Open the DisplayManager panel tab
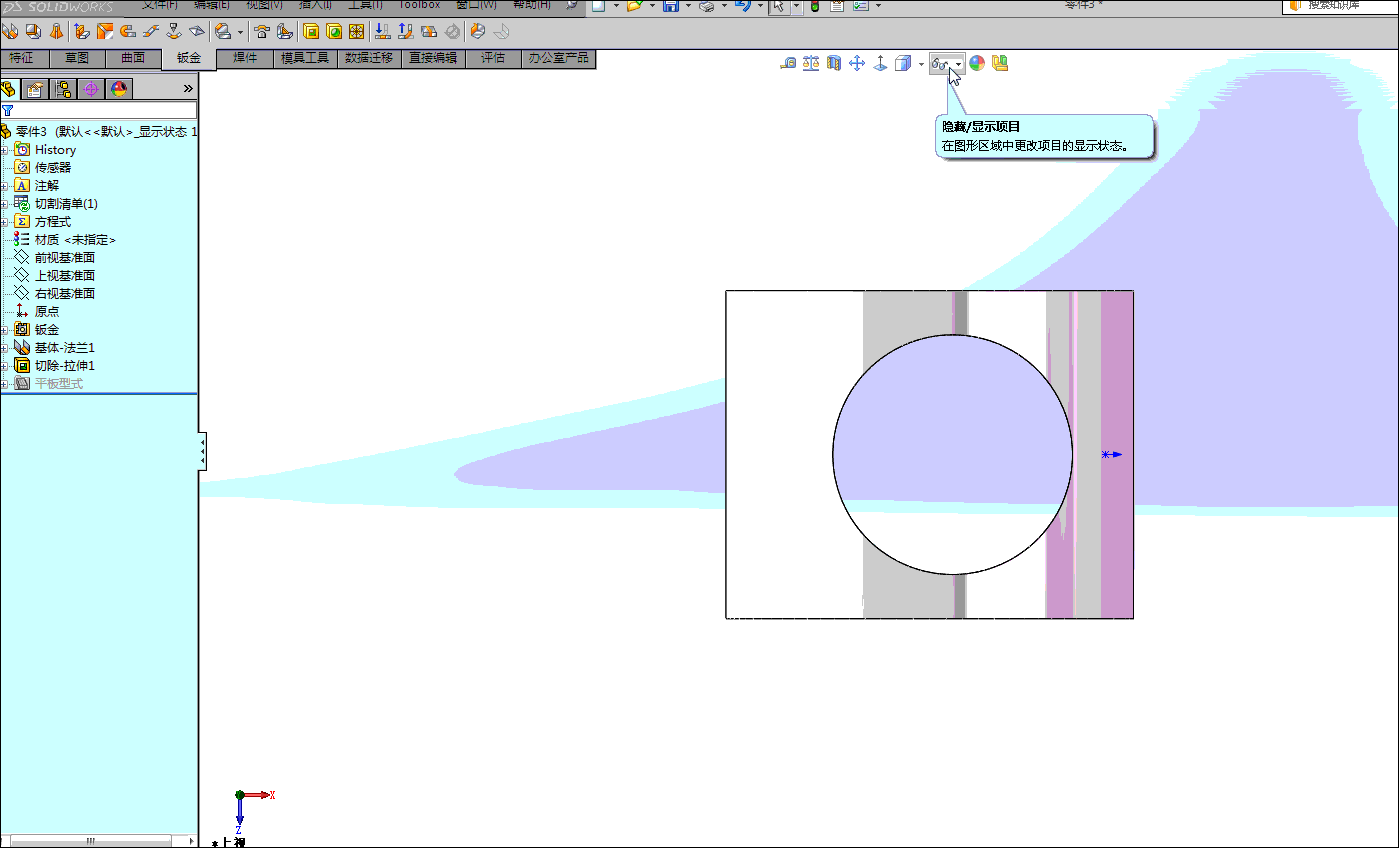1399x848 pixels. coord(119,89)
